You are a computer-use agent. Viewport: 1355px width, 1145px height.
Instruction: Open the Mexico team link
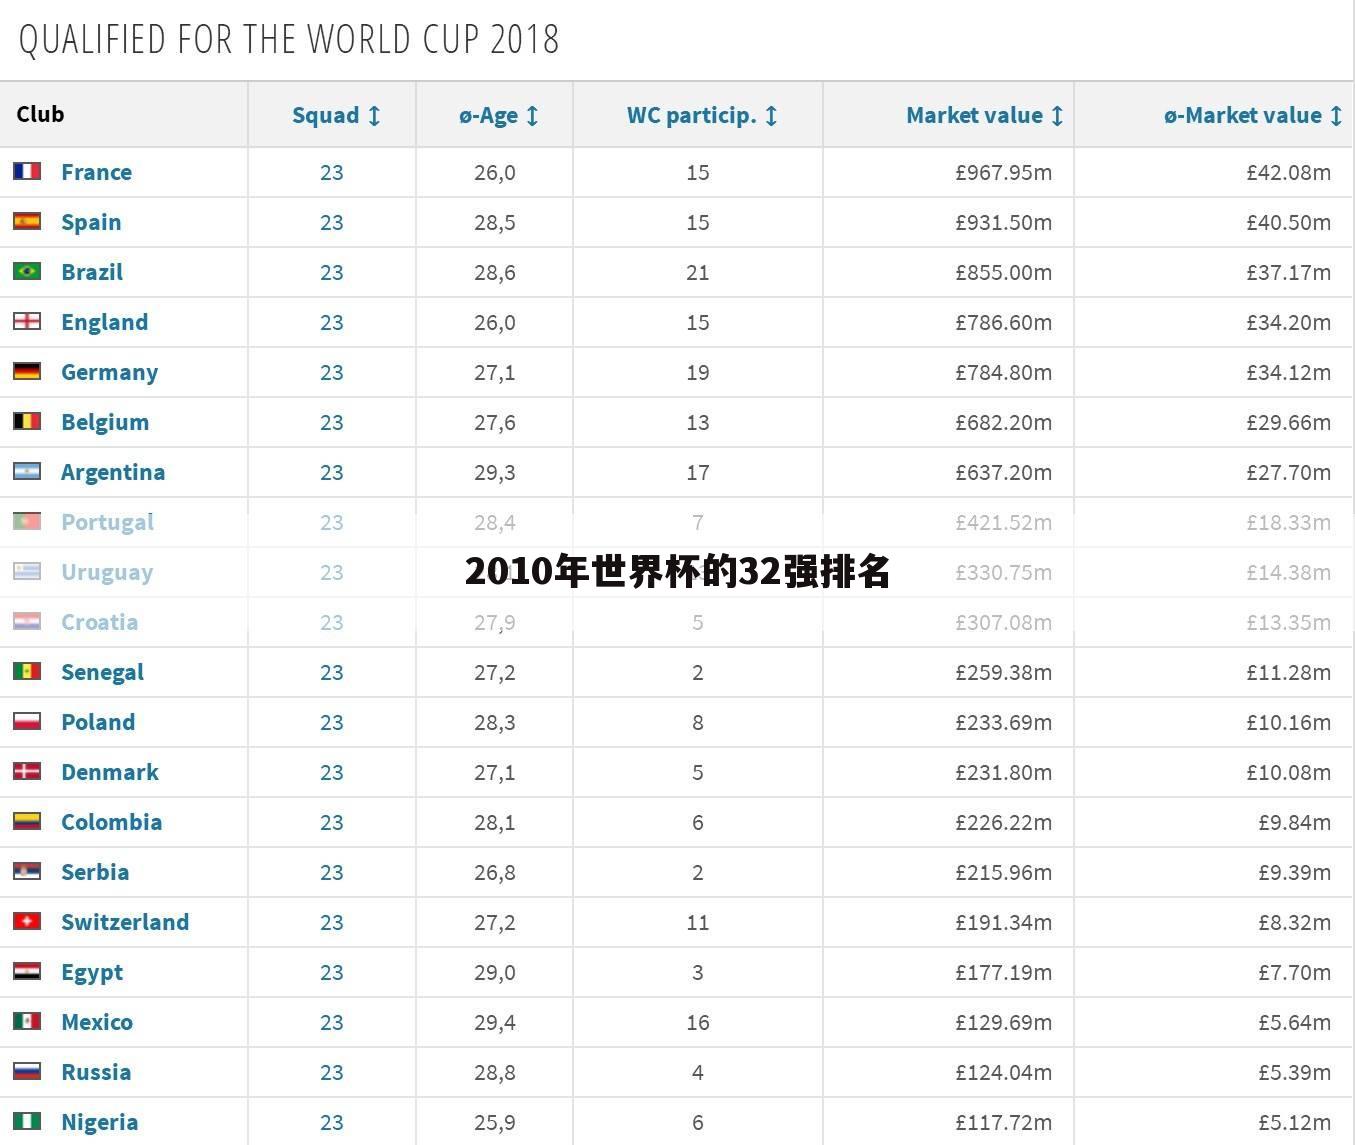click(x=97, y=1022)
